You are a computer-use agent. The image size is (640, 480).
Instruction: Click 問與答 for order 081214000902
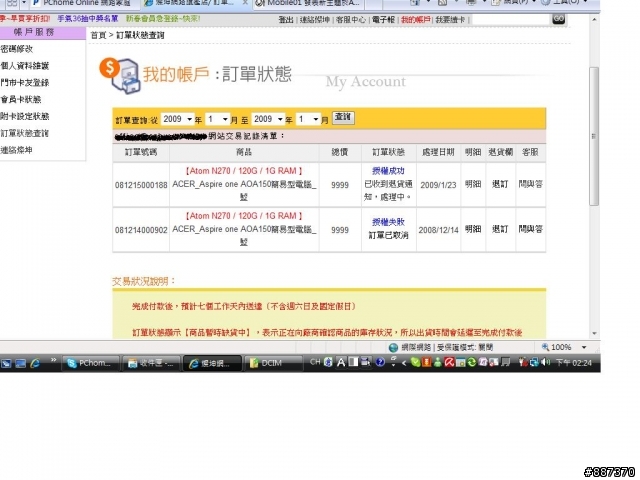531,229
